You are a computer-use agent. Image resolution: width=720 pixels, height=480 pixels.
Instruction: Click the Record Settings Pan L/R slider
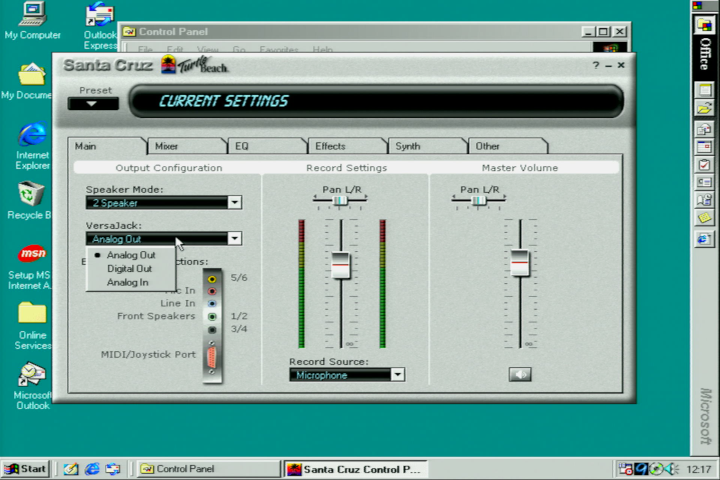[x=340, y=200]
